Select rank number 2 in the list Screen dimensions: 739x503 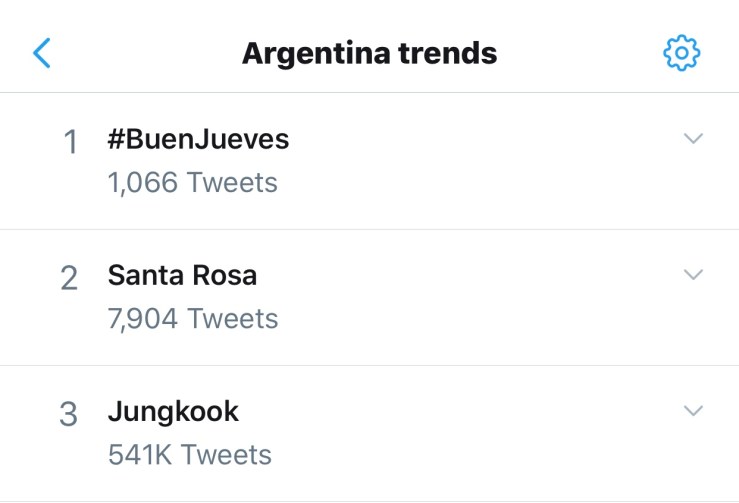pos(69,279)
